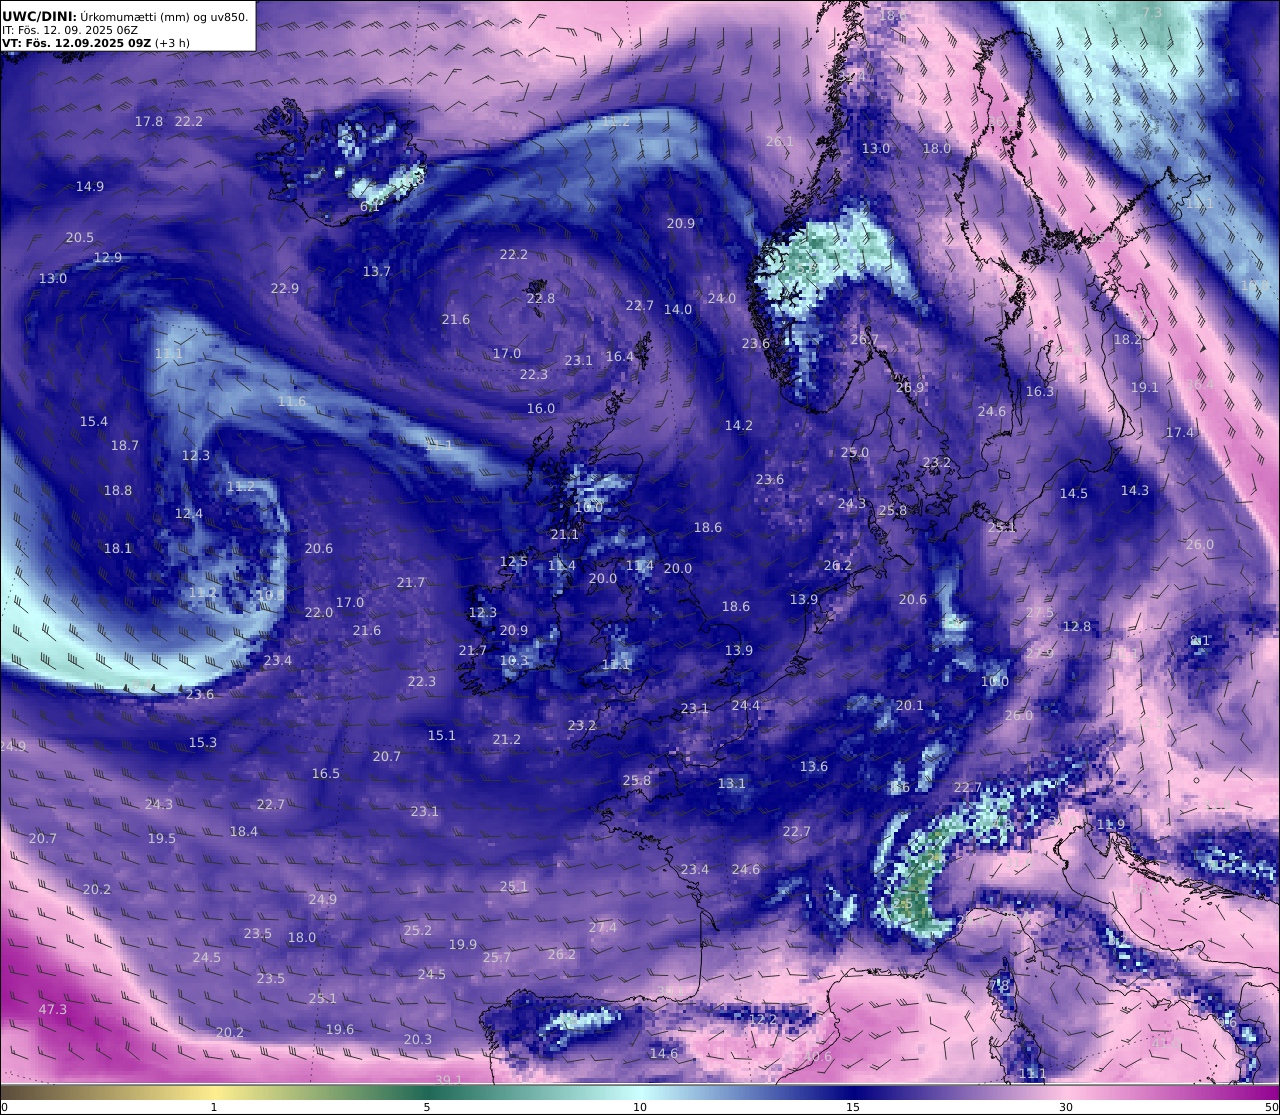Pick the 20.3 value label
The height and width of the screenshot is (1115, 1280).
(418, 1040)
